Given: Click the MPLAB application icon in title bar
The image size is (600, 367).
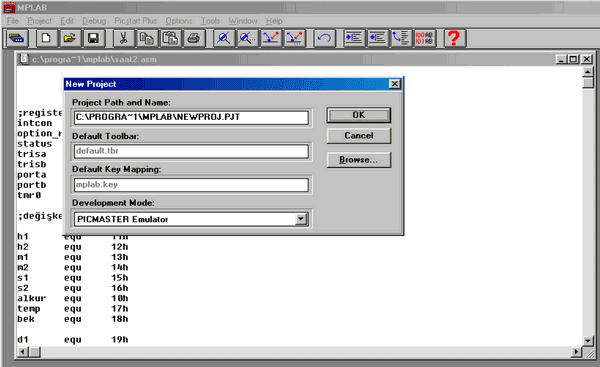Looking at the screenshot, I should pyautogui.click(x=9, y=7).
